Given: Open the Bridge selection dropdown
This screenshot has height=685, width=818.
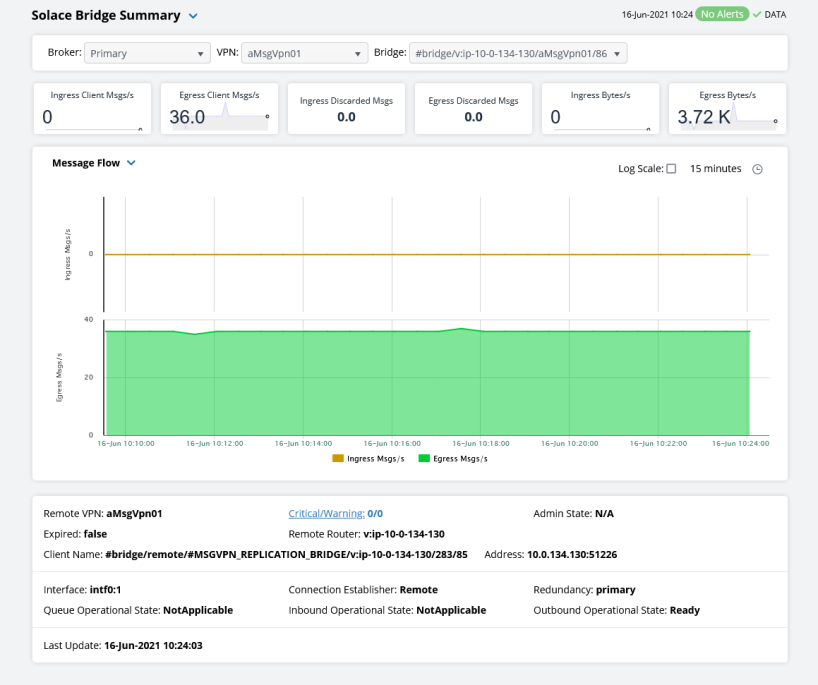Looking at the screenshot, I should coord(518,53).
